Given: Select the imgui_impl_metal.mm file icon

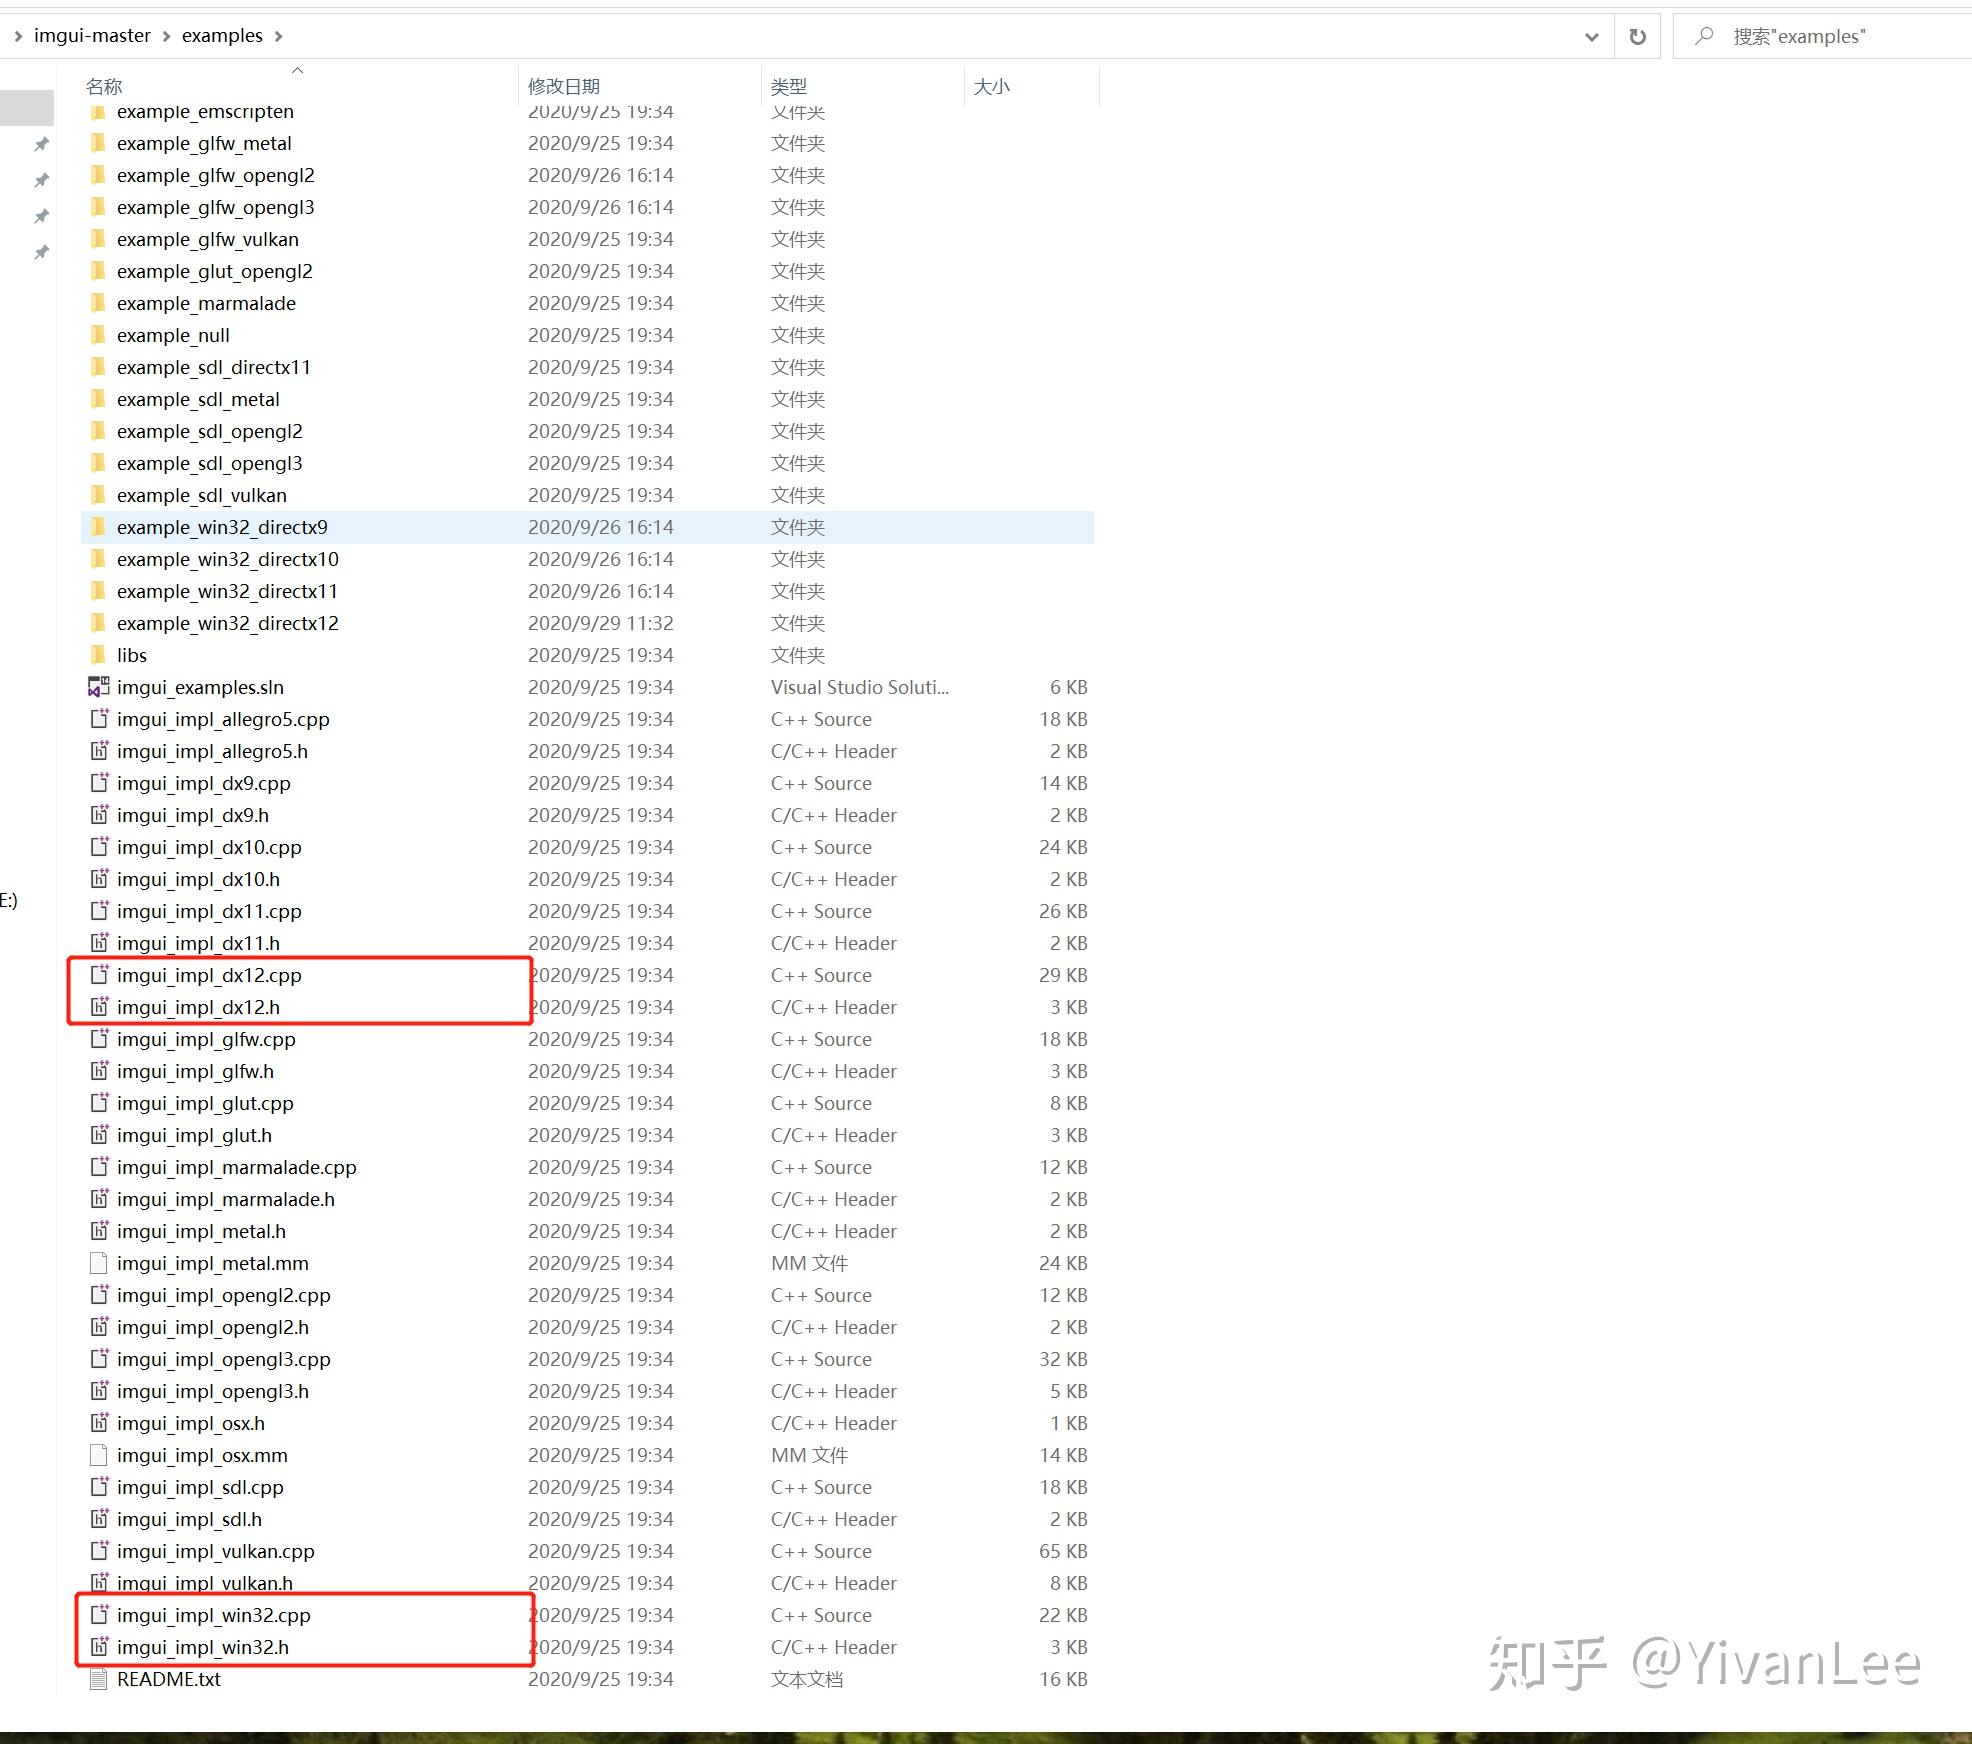Looking at the screenshot, I should 98,1263.
